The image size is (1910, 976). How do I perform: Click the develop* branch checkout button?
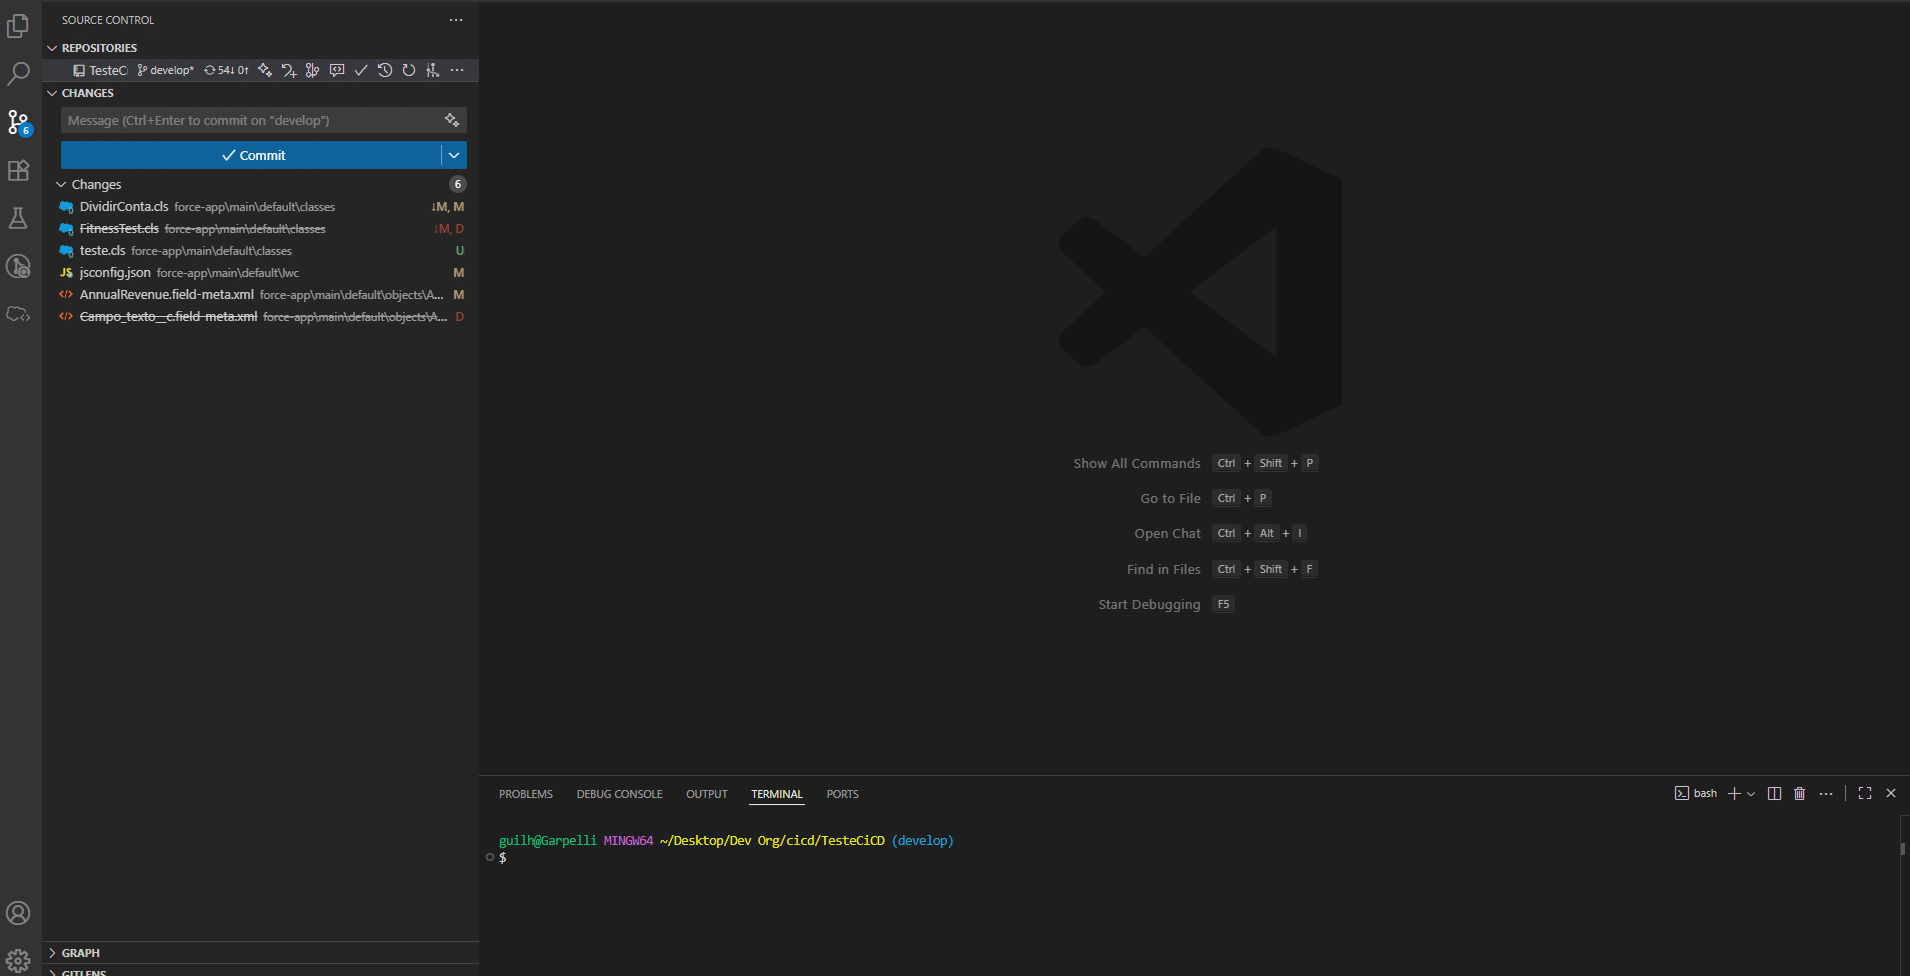(x=166, y=70)
